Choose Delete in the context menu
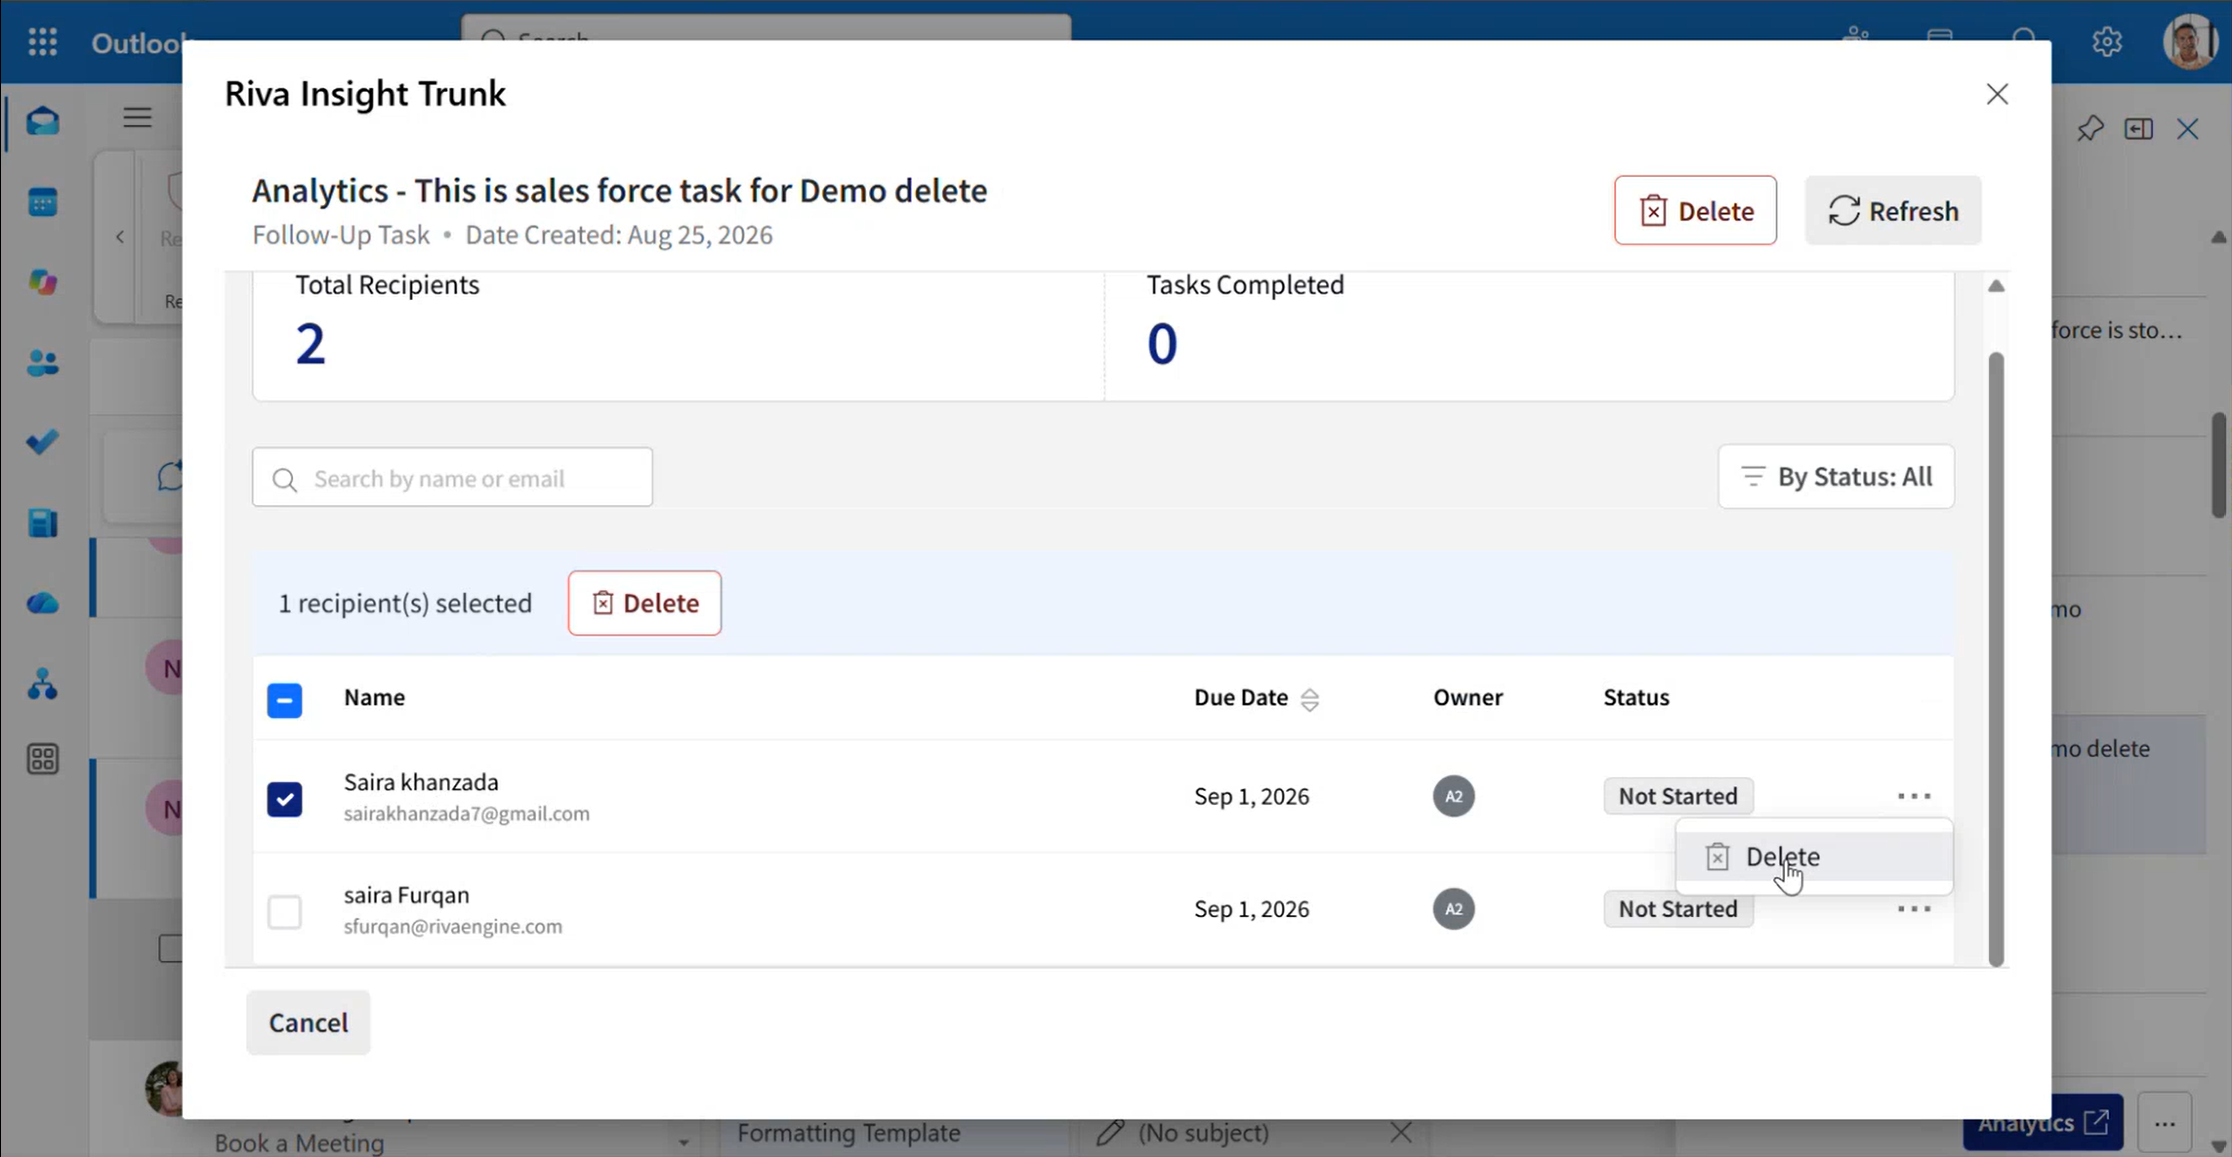2232x1157 pixels. [x=1813, y=857]
